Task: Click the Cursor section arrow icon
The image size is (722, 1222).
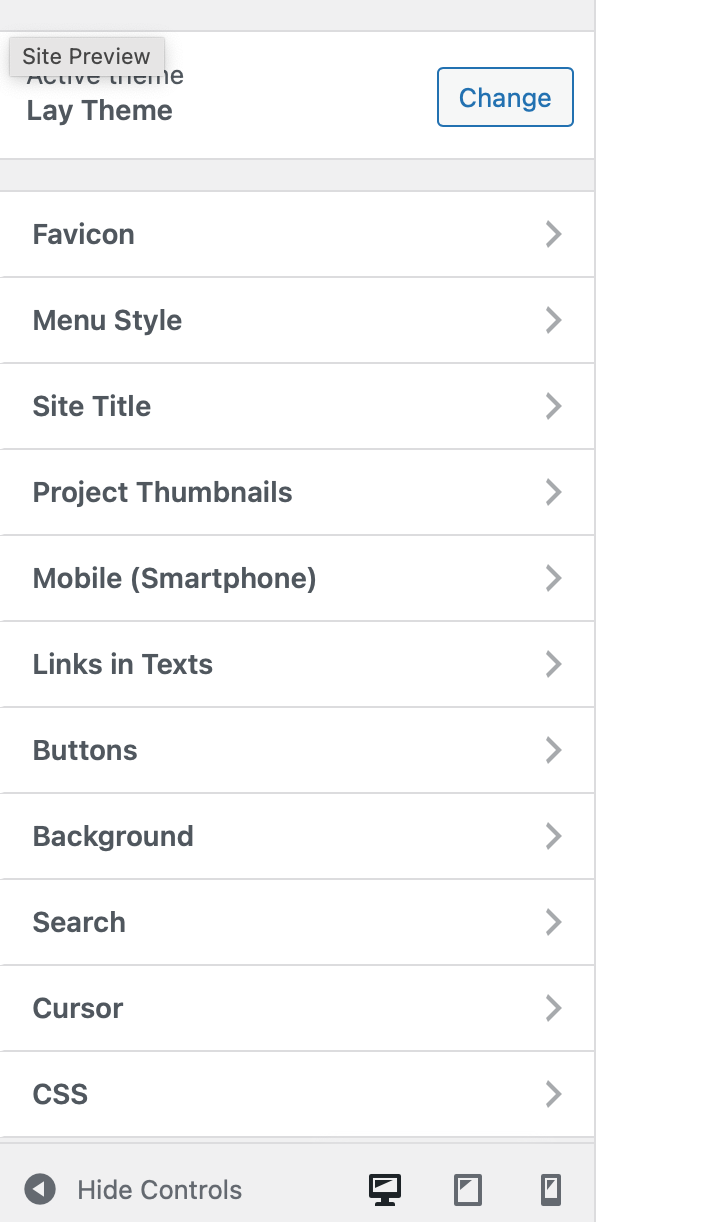Action: coord(553,1008)
